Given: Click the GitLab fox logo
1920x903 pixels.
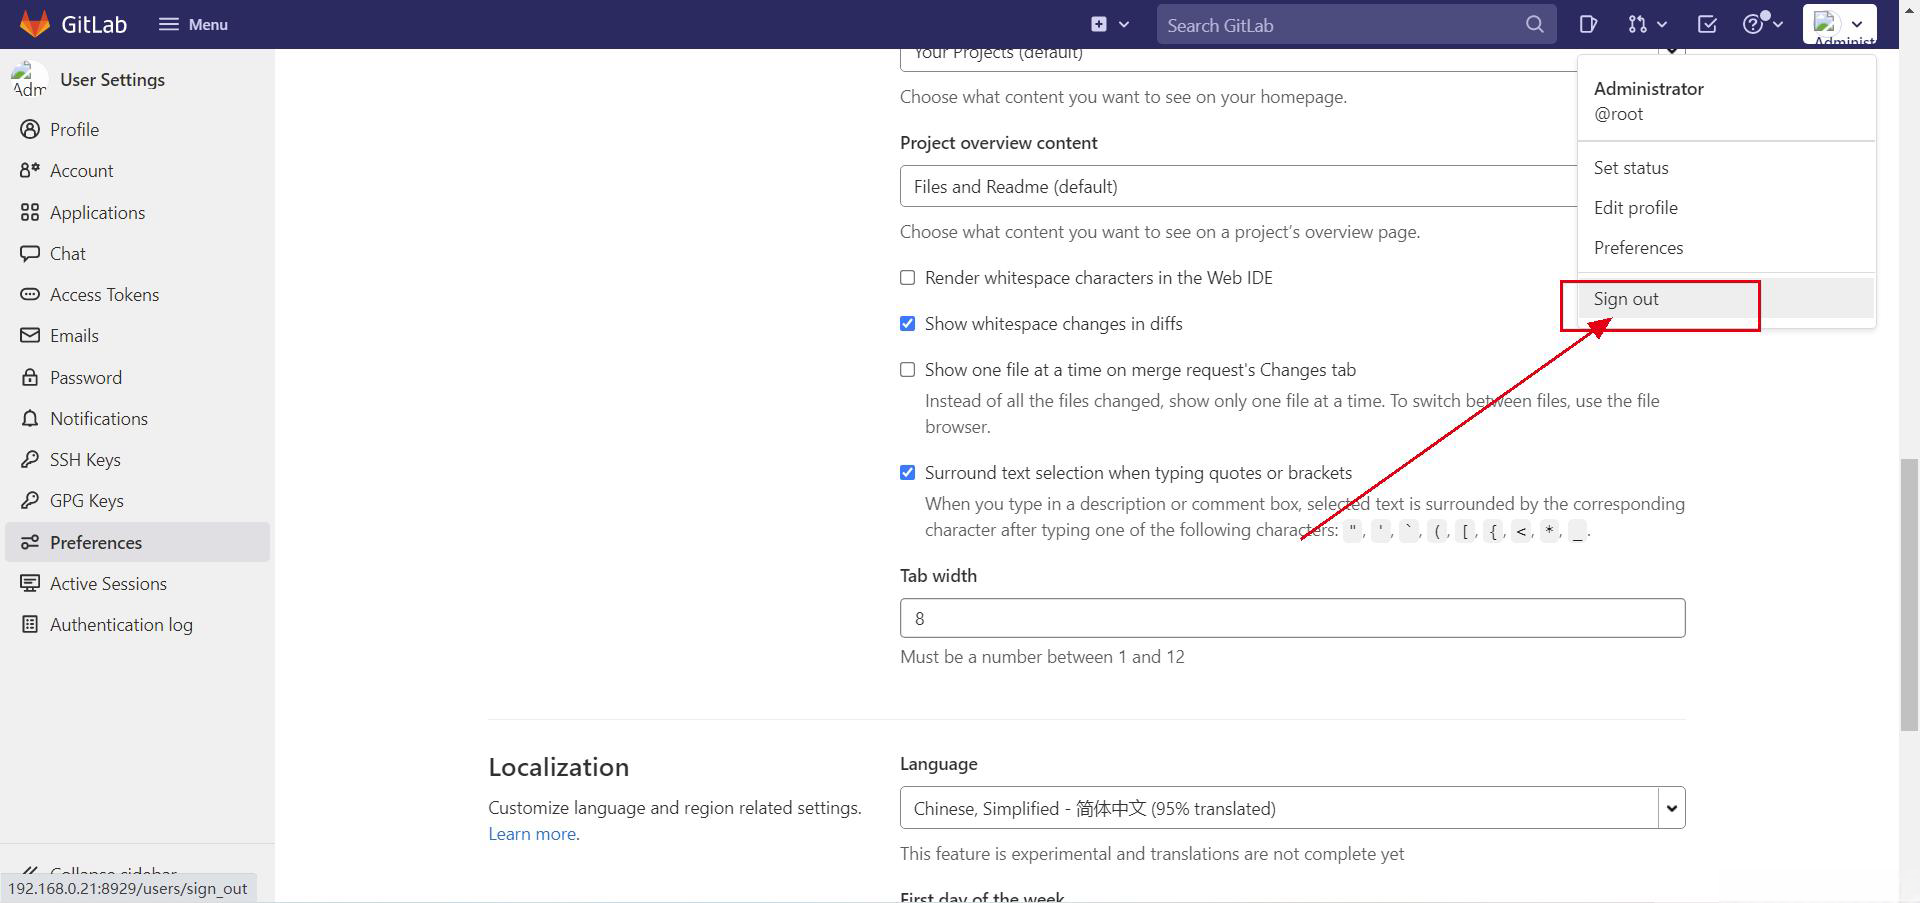Looking at the screenshot, I should click(35, 24).
